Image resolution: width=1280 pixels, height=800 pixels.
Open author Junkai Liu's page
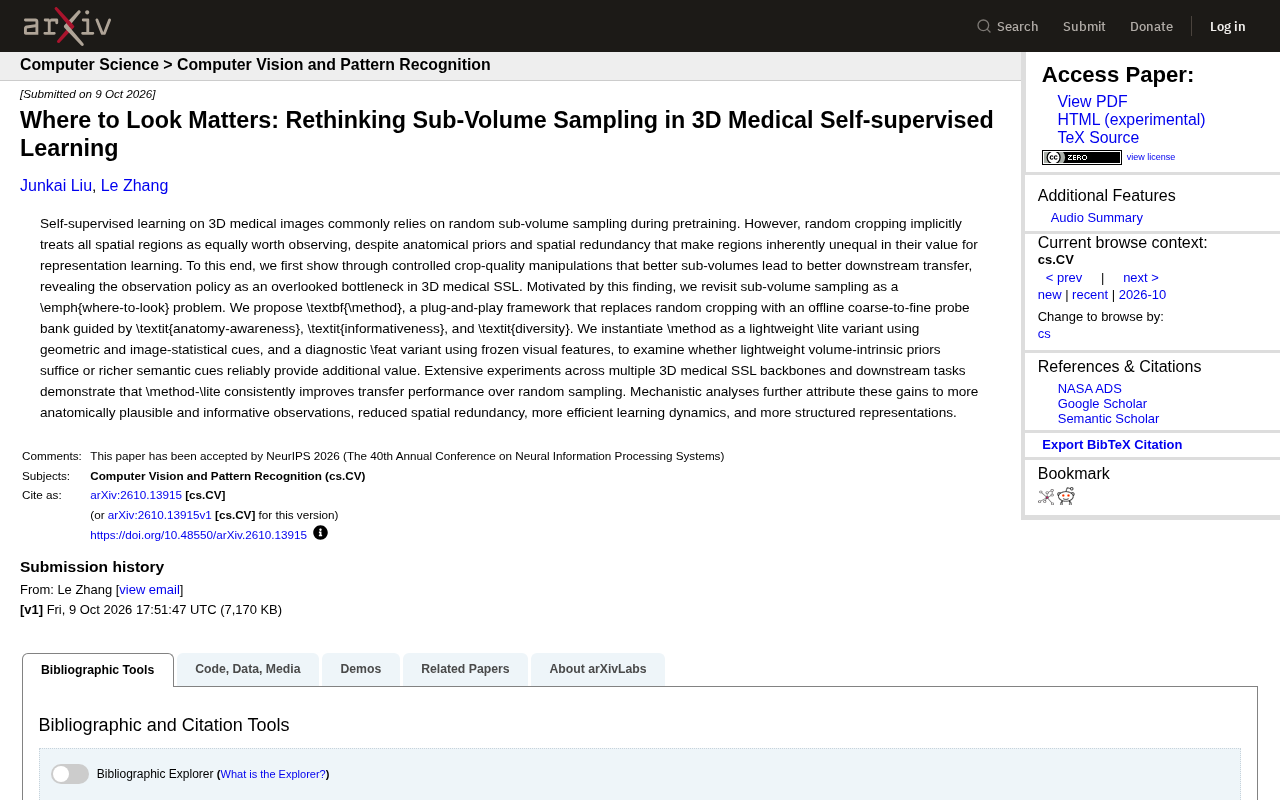[x=56, y=186]
